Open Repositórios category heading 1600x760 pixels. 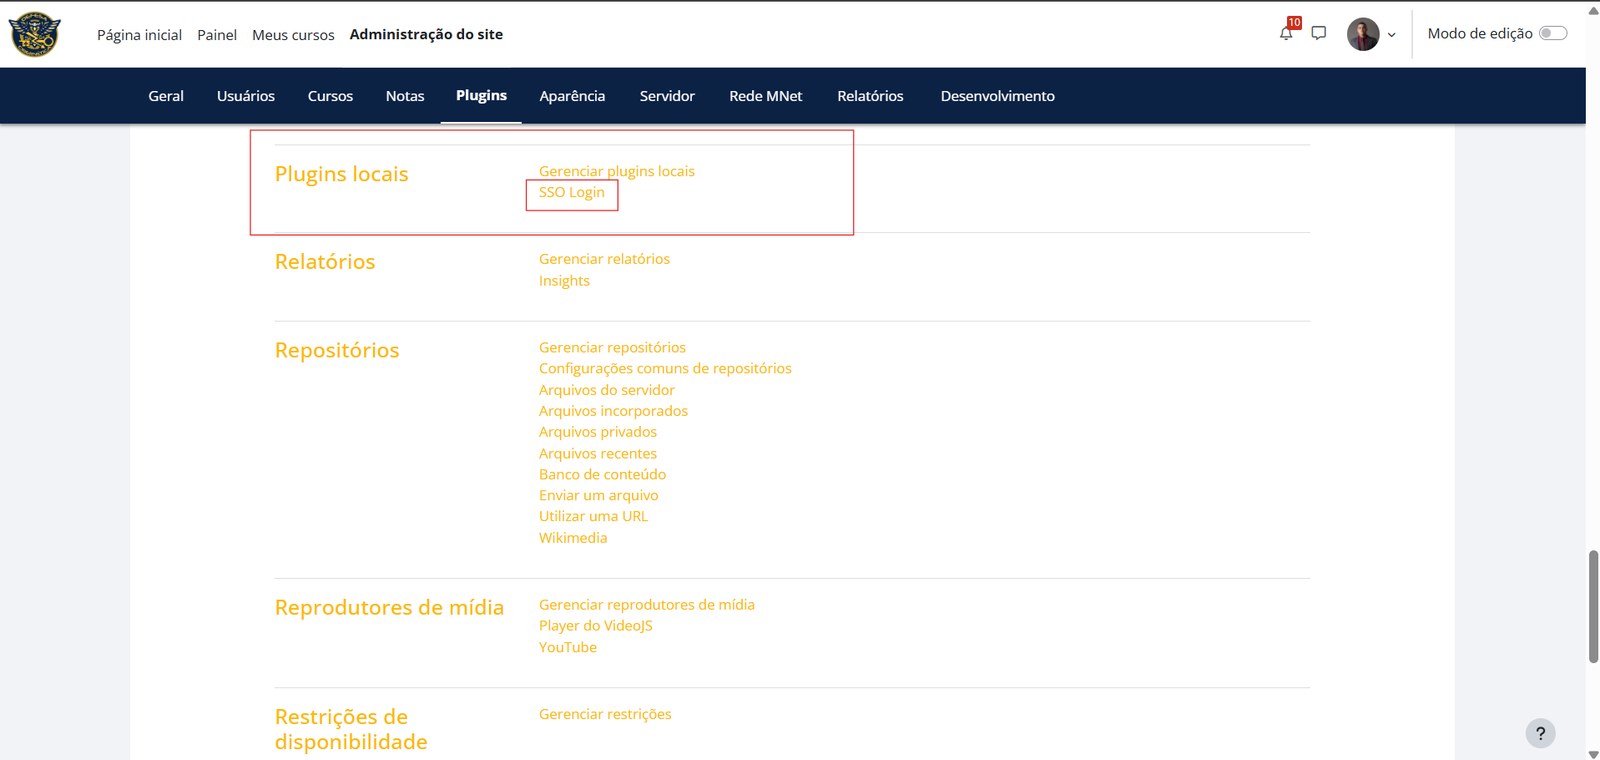337,350
